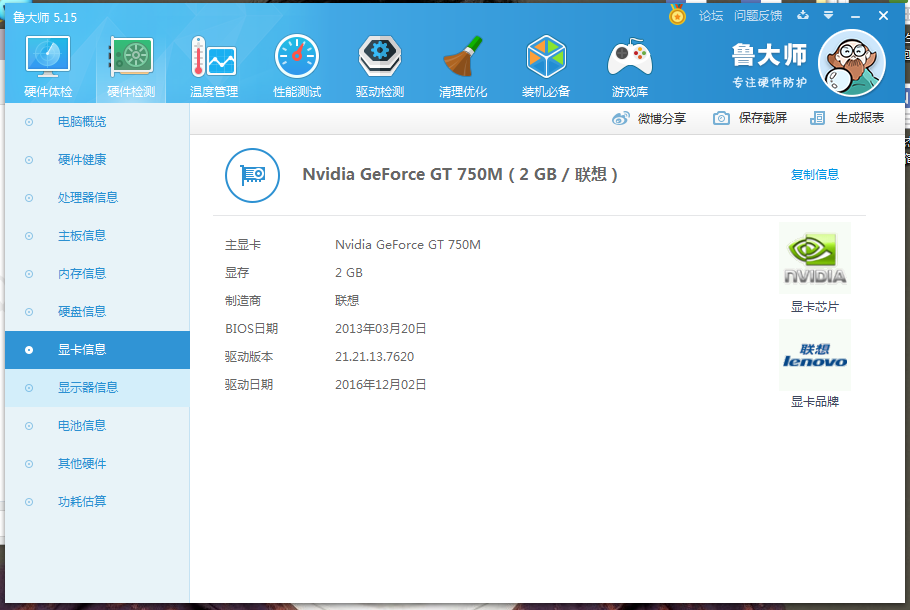Select 硬盘信息 in sidebar
The image size is (910, 610).
point(98,312)
